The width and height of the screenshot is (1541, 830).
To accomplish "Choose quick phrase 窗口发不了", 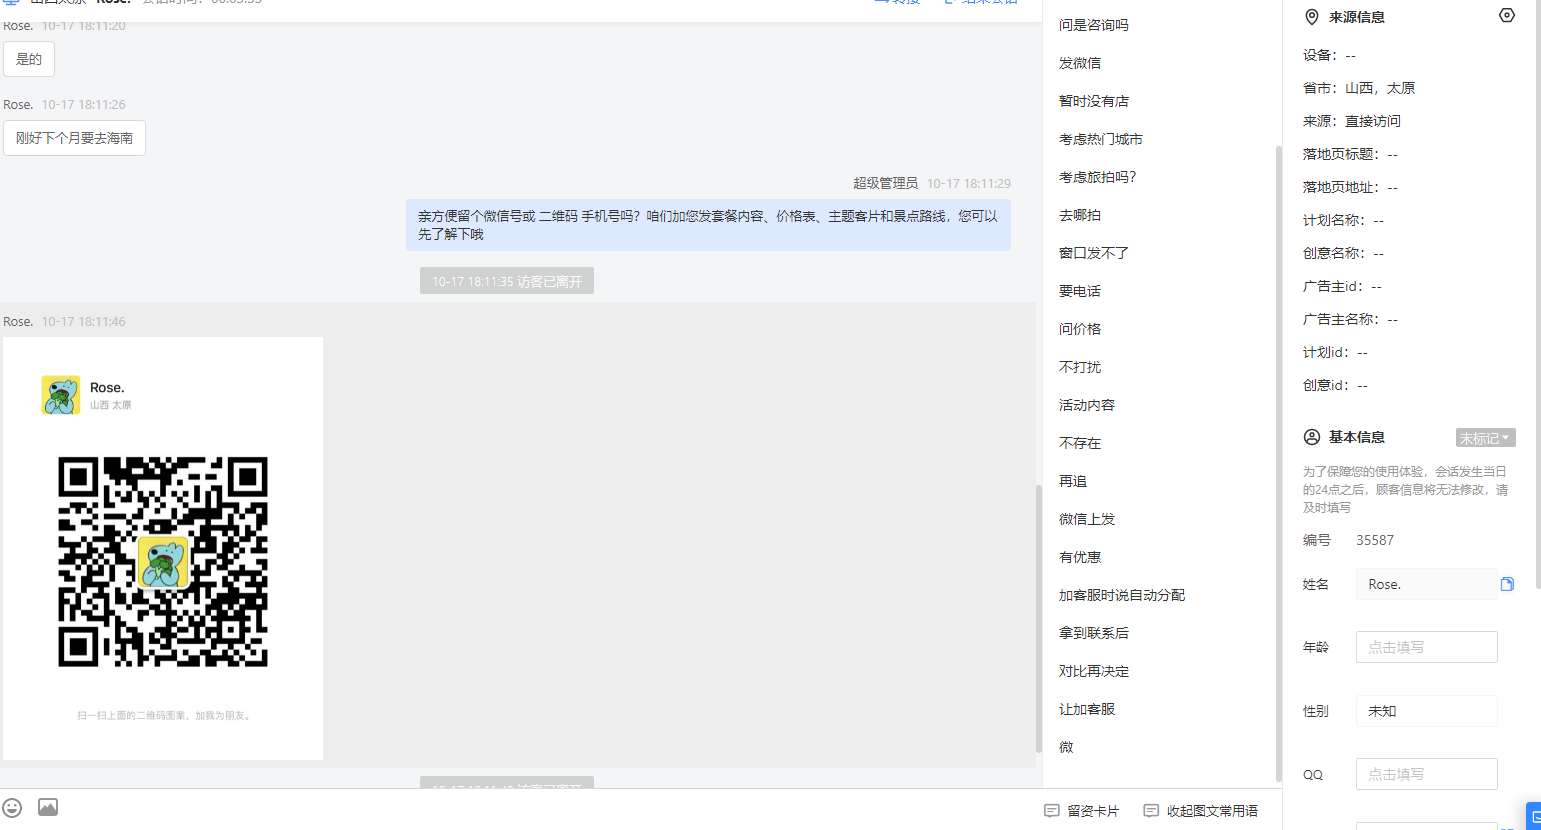I will 1094,253.
